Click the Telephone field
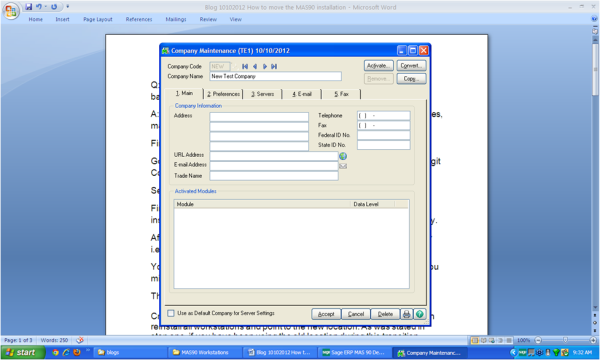Screen dimensions: 600x360 coord(383,116)
